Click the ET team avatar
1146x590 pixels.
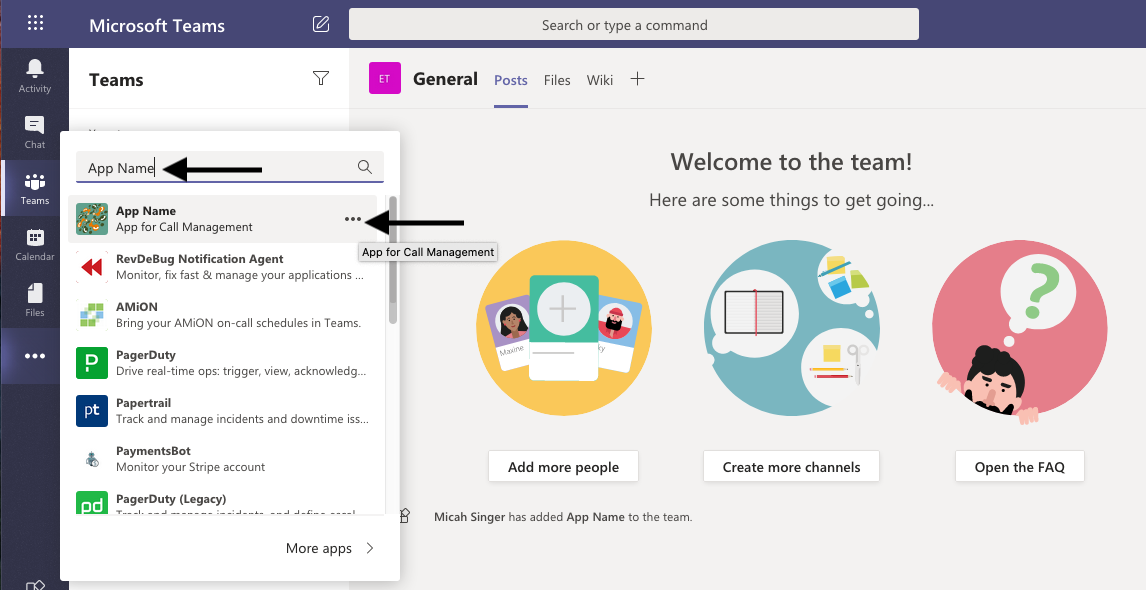384,79
